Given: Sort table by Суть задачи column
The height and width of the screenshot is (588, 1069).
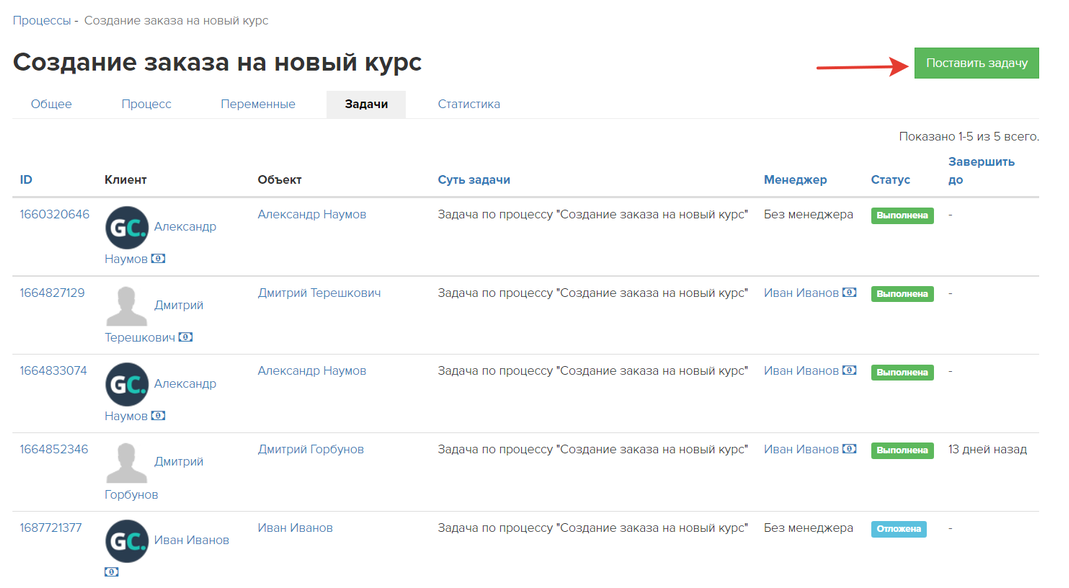Looking at the screenshot, I should [474, 180].
